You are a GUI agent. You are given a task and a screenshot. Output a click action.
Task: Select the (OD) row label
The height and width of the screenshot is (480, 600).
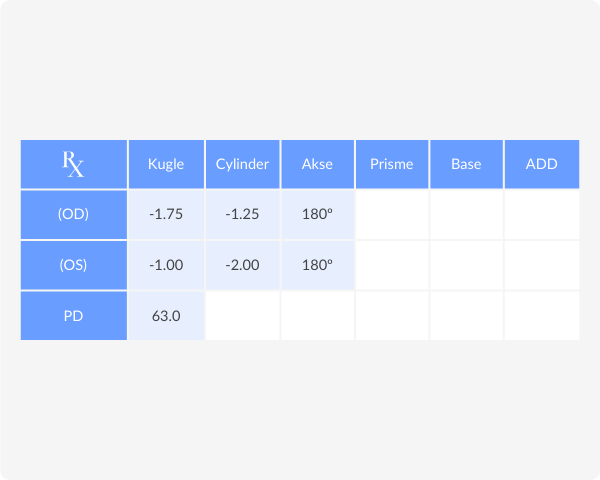pyautogui.click(x=74, y=215)
